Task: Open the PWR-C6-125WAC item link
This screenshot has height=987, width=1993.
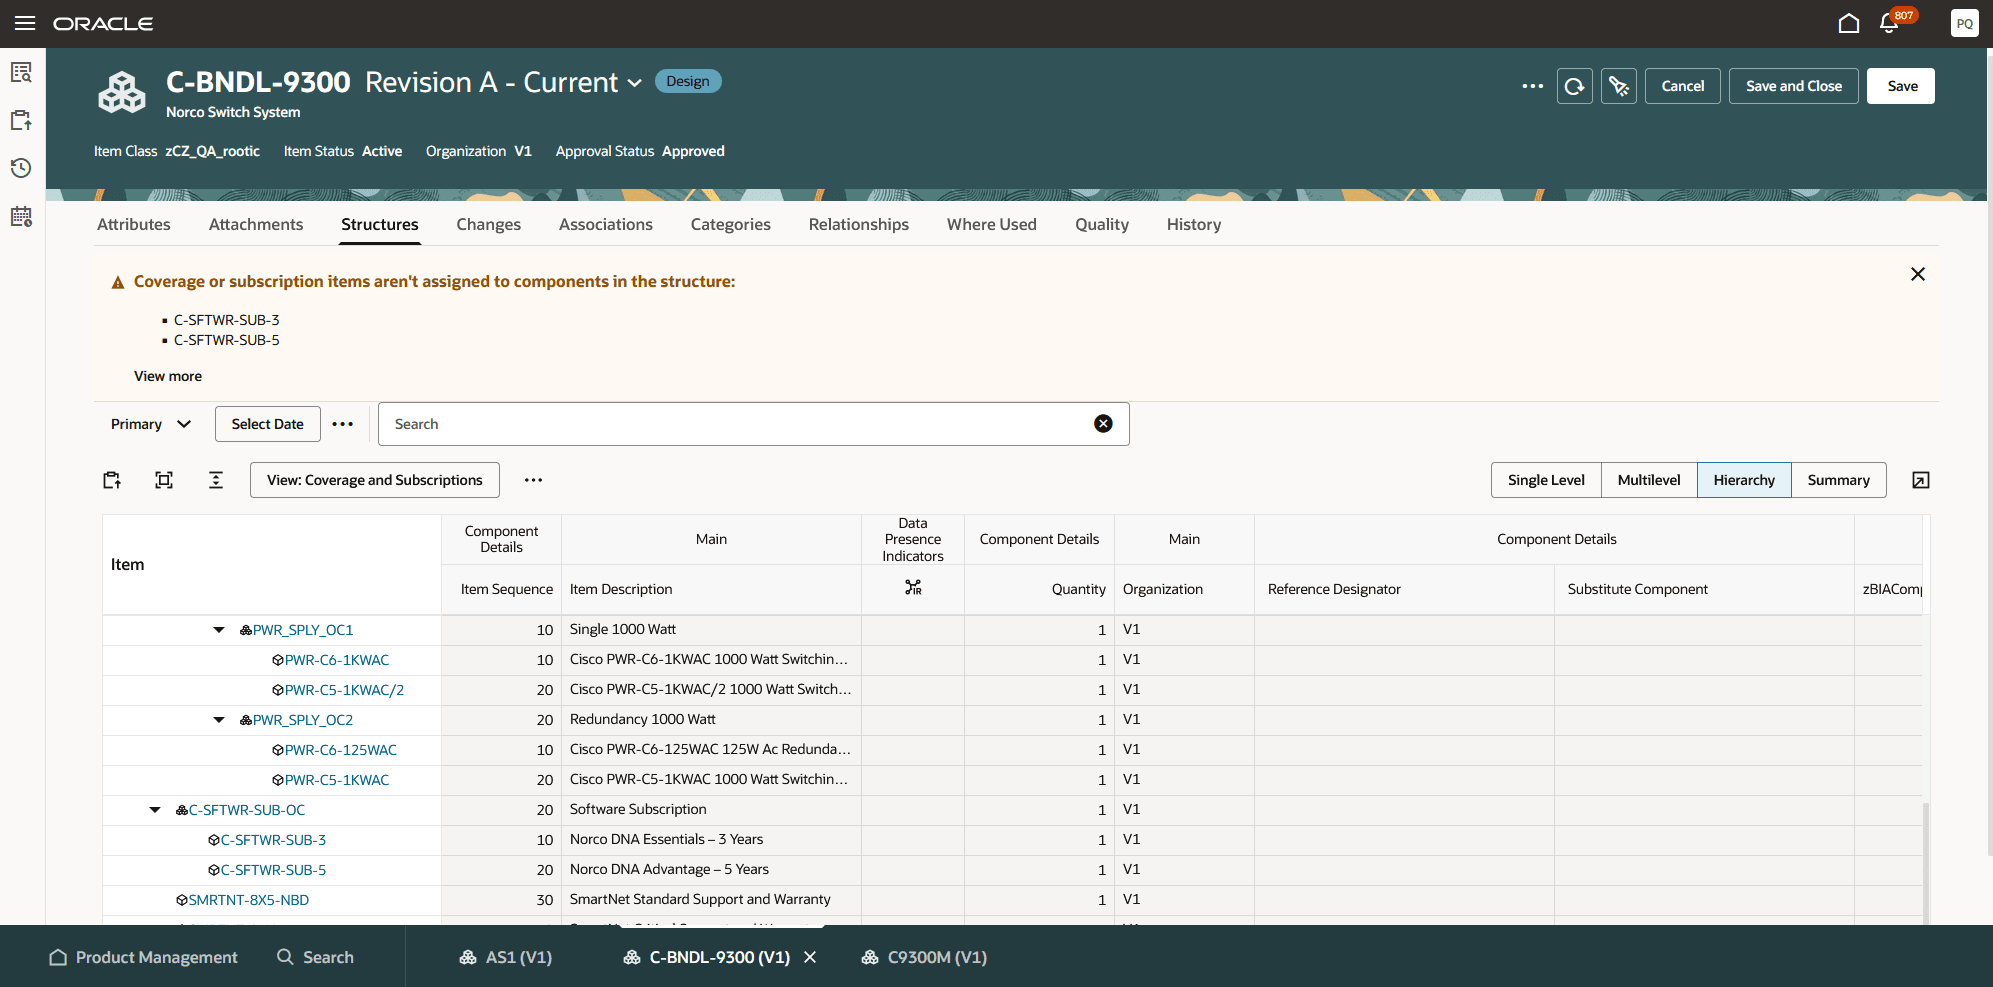Action: [x=341, y=750]
